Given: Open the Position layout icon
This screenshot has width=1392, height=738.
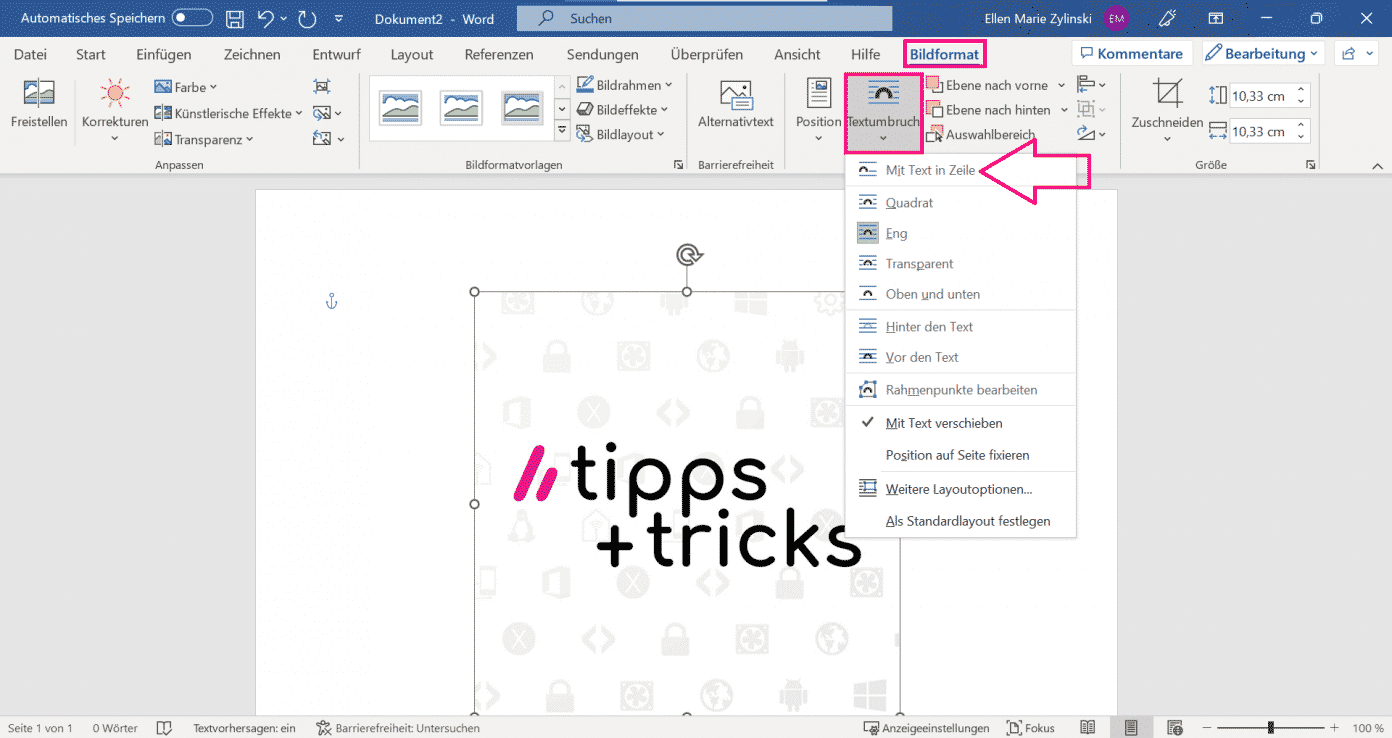Looking at the screenshot, I should pyautogui.click(x=818, y=96).
